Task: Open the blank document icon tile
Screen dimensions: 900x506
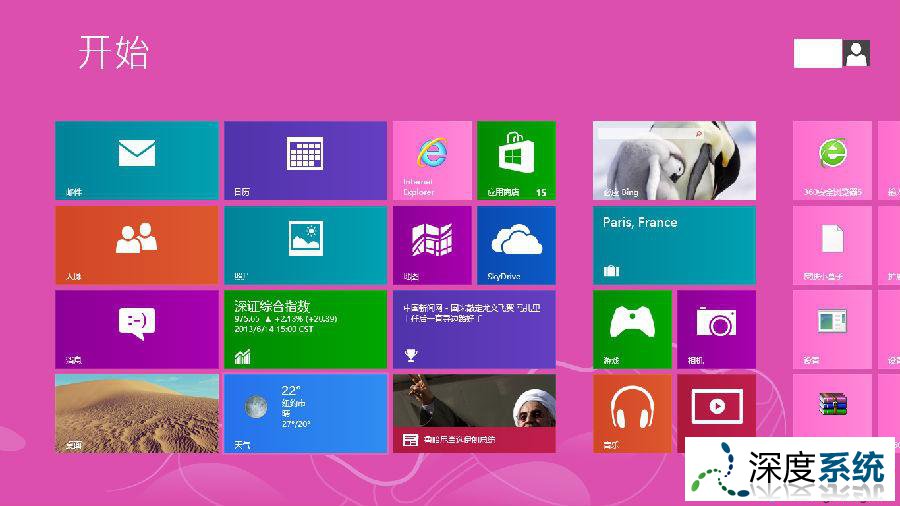Action: point(832,245)
